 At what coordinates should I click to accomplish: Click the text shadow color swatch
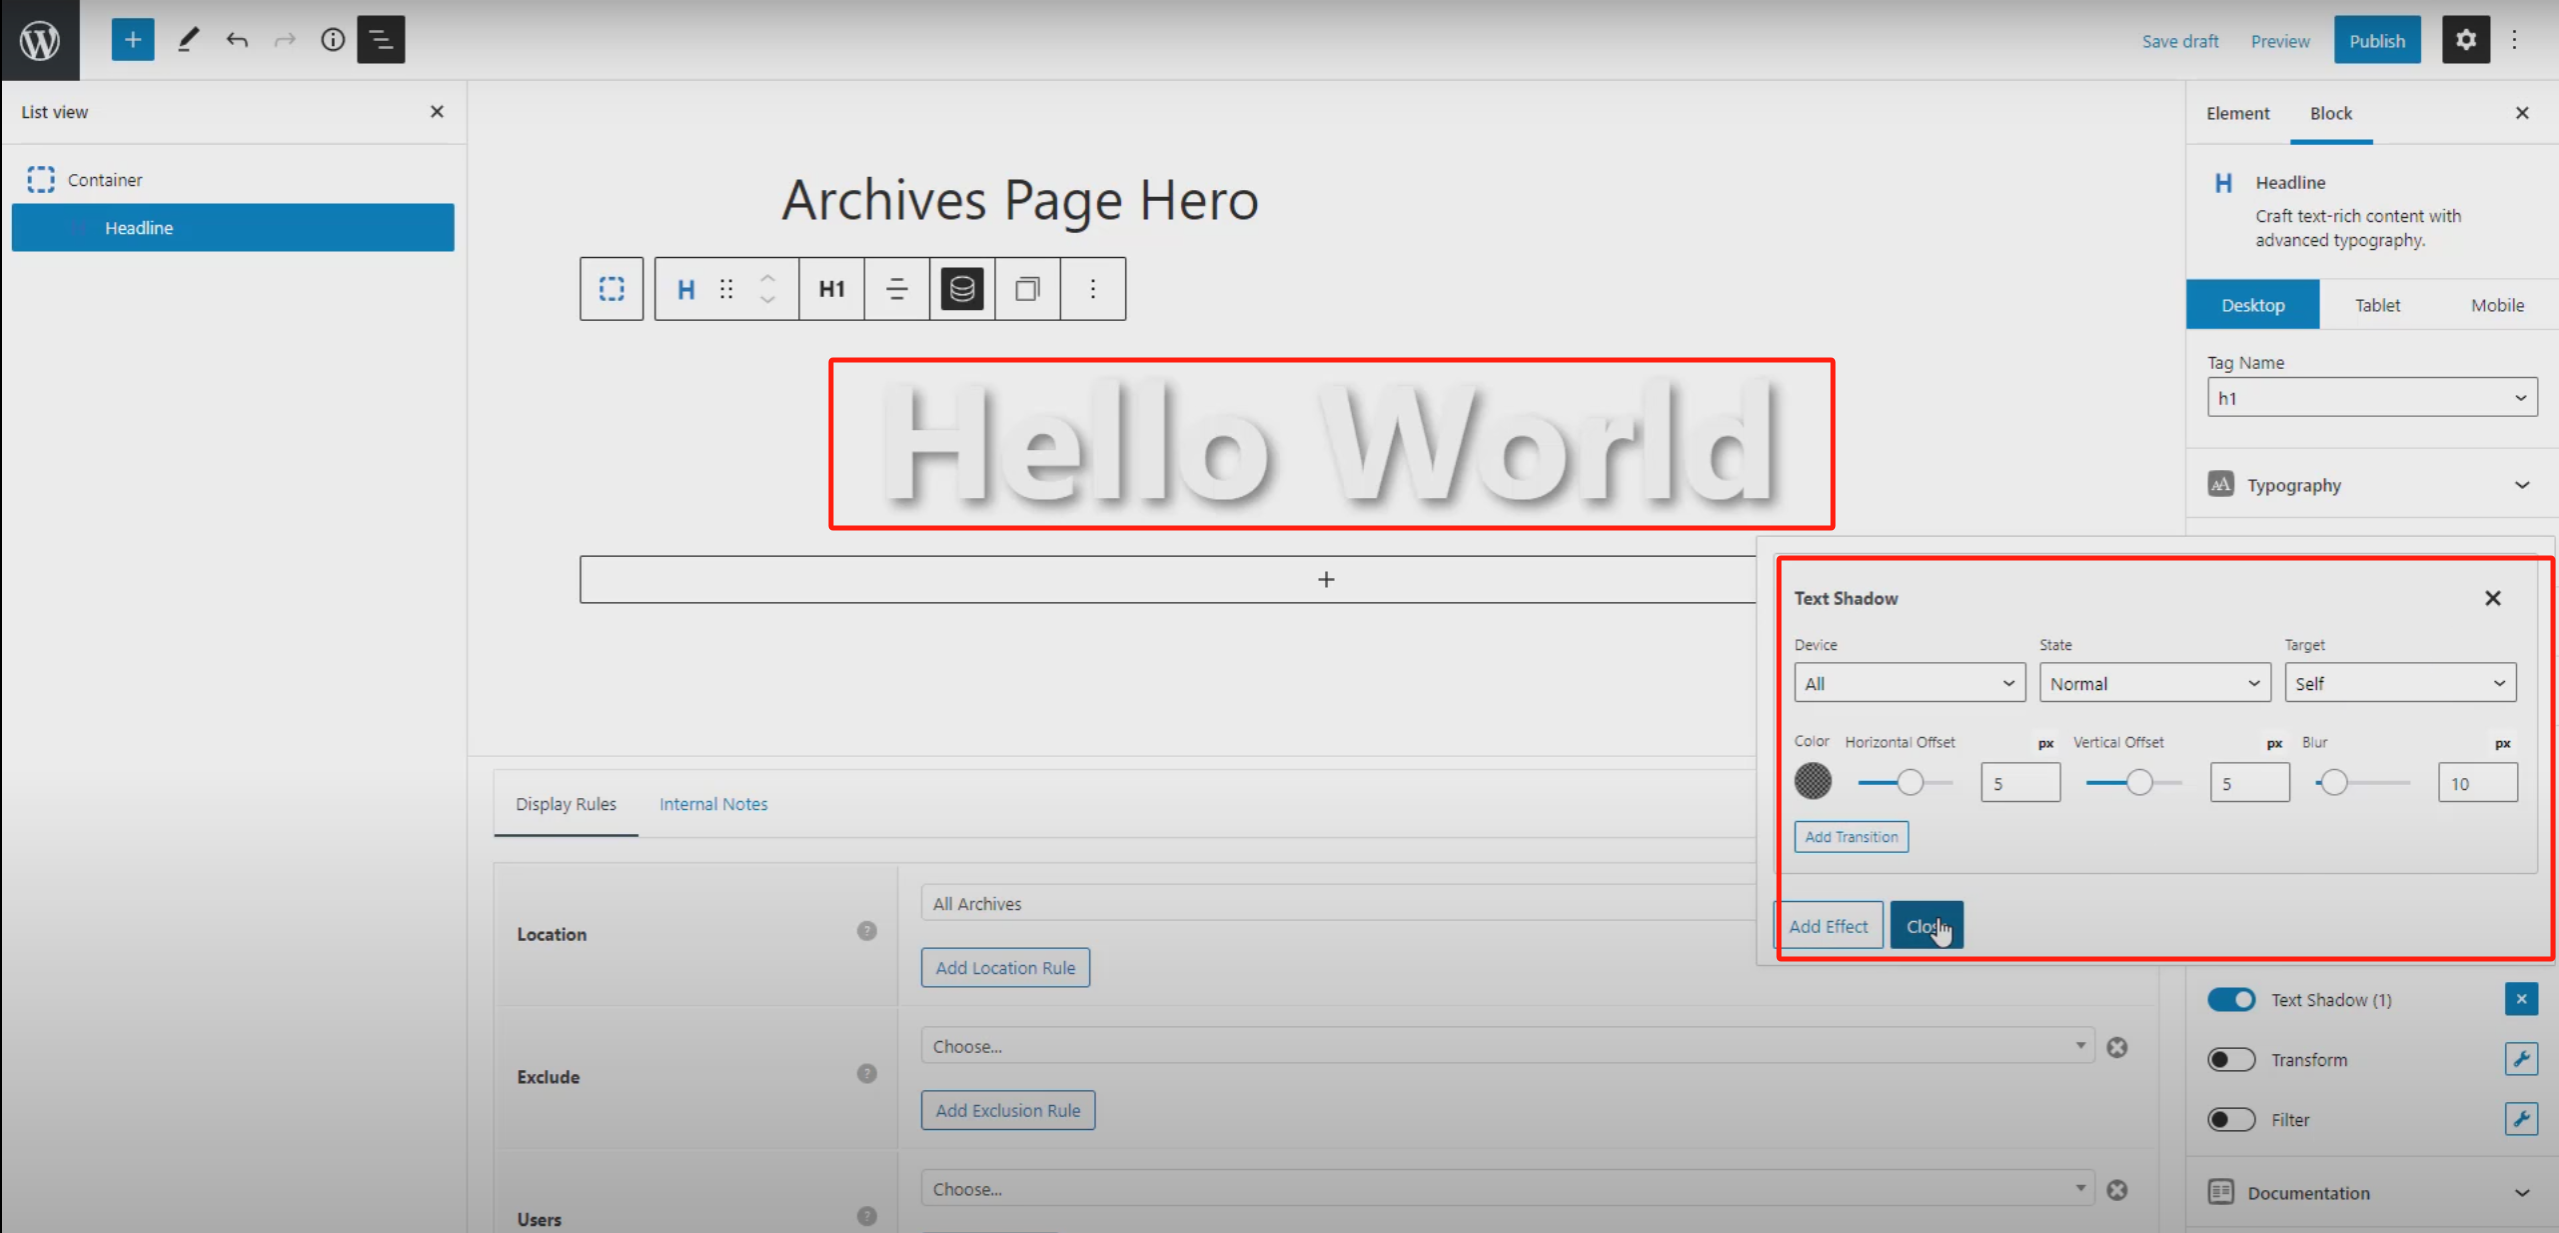[1812, 782]
